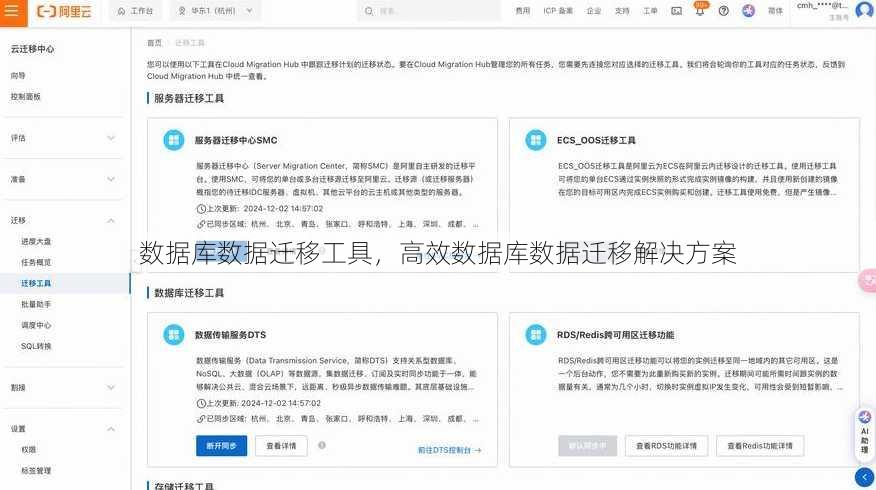This screenshot has height=490, width=876.
Task: Click the clock icon beside the DTS card's 上次更新
Action: [201, 403]
